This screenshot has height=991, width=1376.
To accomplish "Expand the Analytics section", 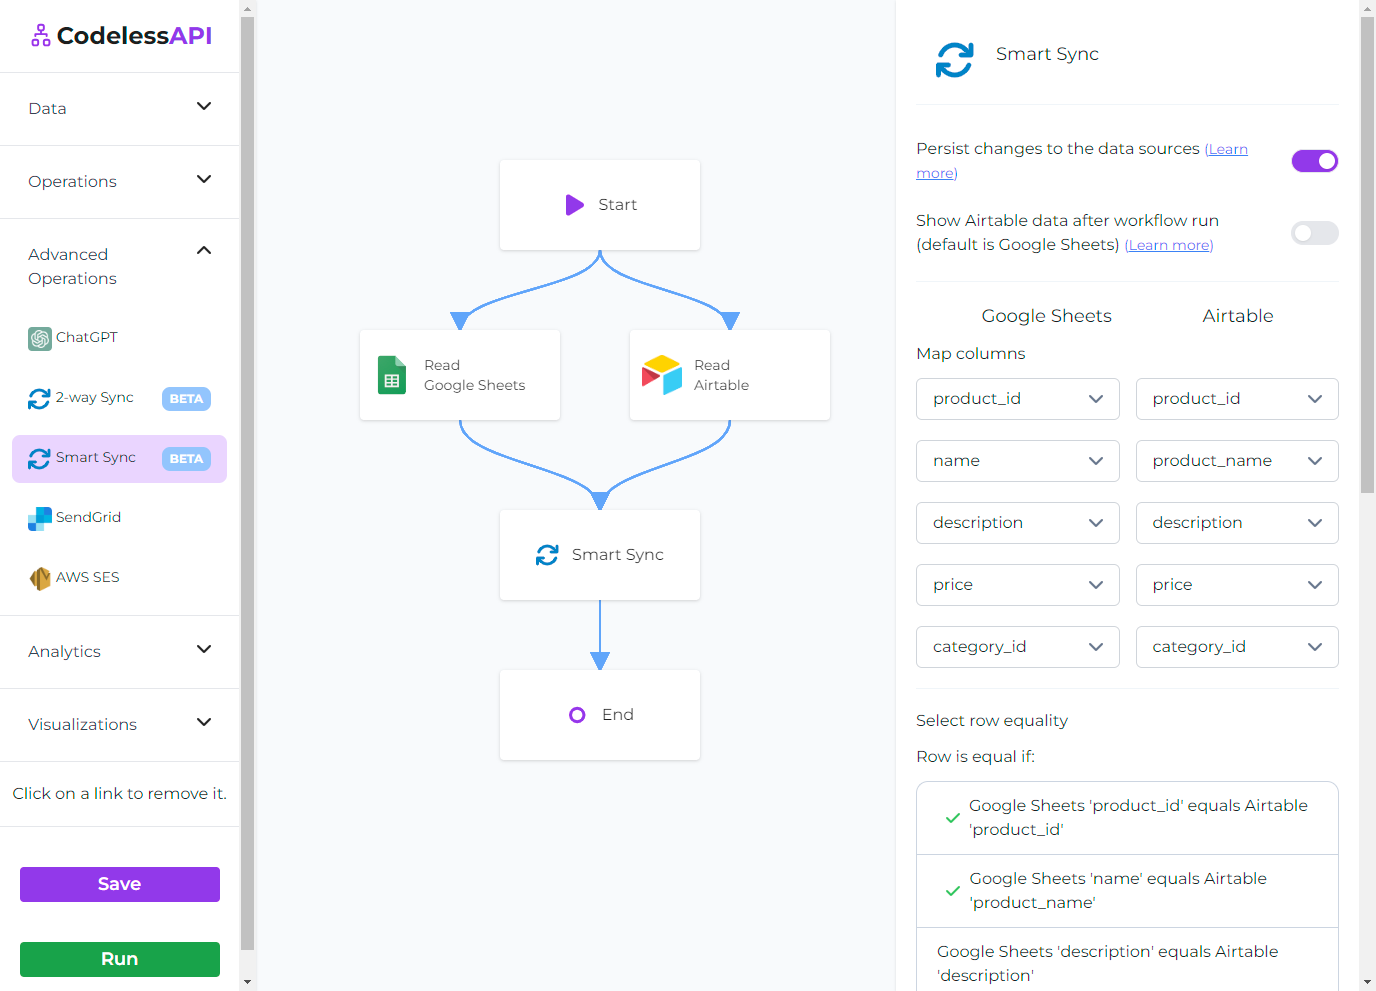I will point(120,652).
